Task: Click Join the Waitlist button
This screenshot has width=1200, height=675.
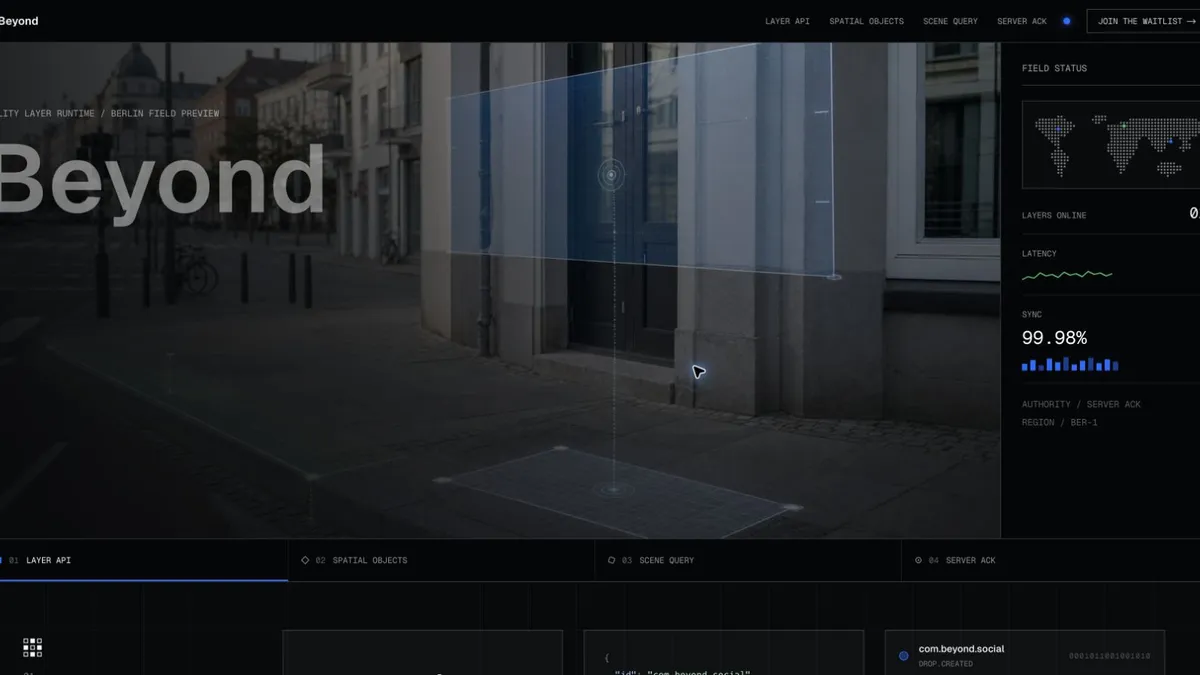Action: [x=1146, y=21]
